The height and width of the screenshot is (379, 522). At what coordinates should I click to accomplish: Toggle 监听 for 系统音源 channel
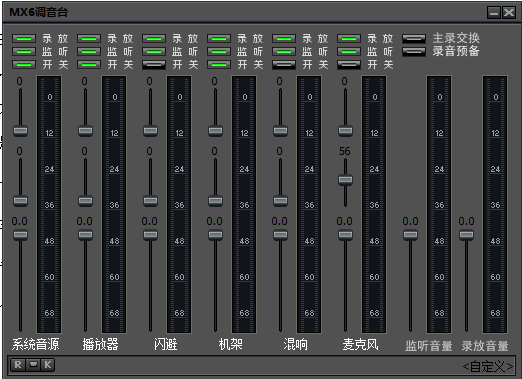pos(24,52)
